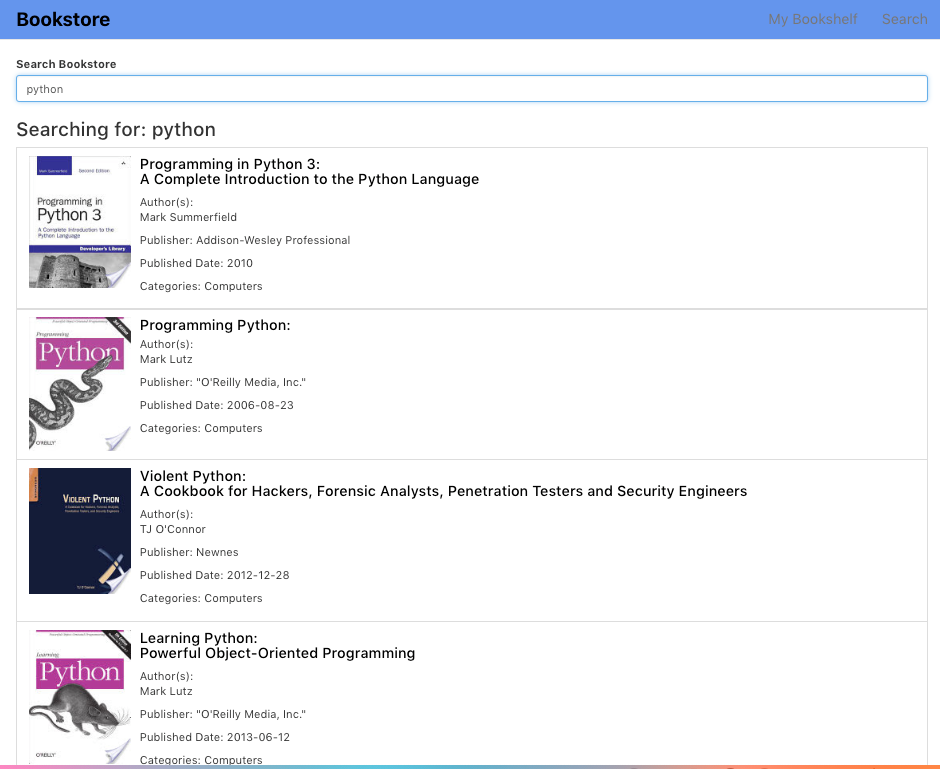Viewport: 940px width, 769px height.
Task: Click Published Date: 2013-06-12
Action: 215,737
